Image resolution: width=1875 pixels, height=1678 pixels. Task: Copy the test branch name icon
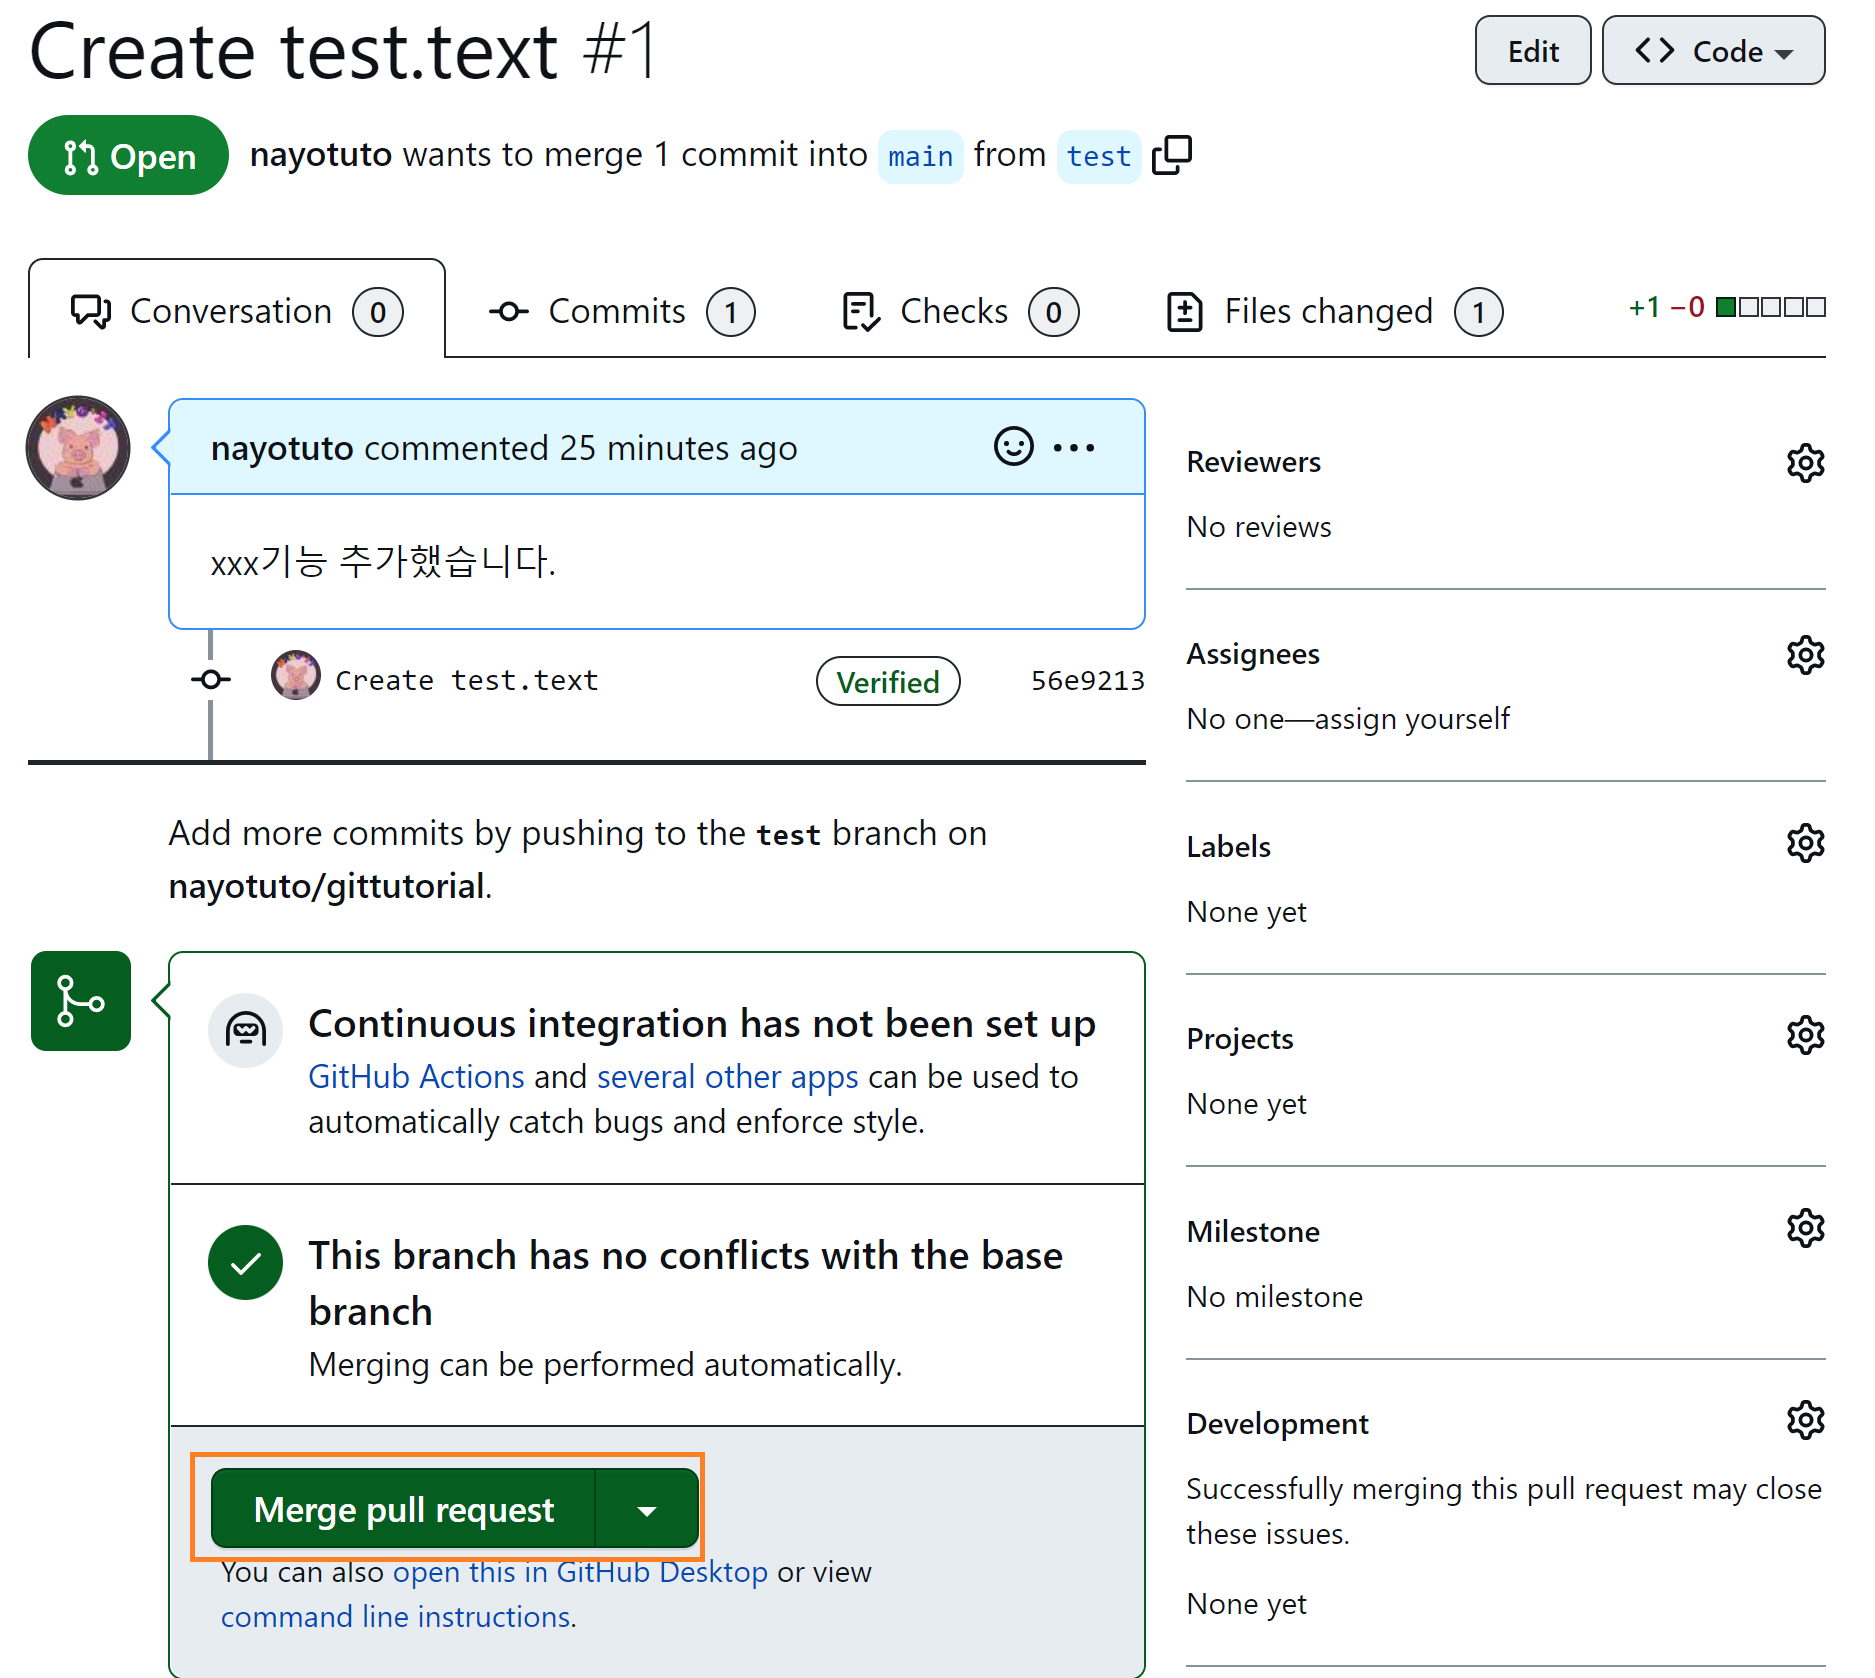pos(1172,155)
